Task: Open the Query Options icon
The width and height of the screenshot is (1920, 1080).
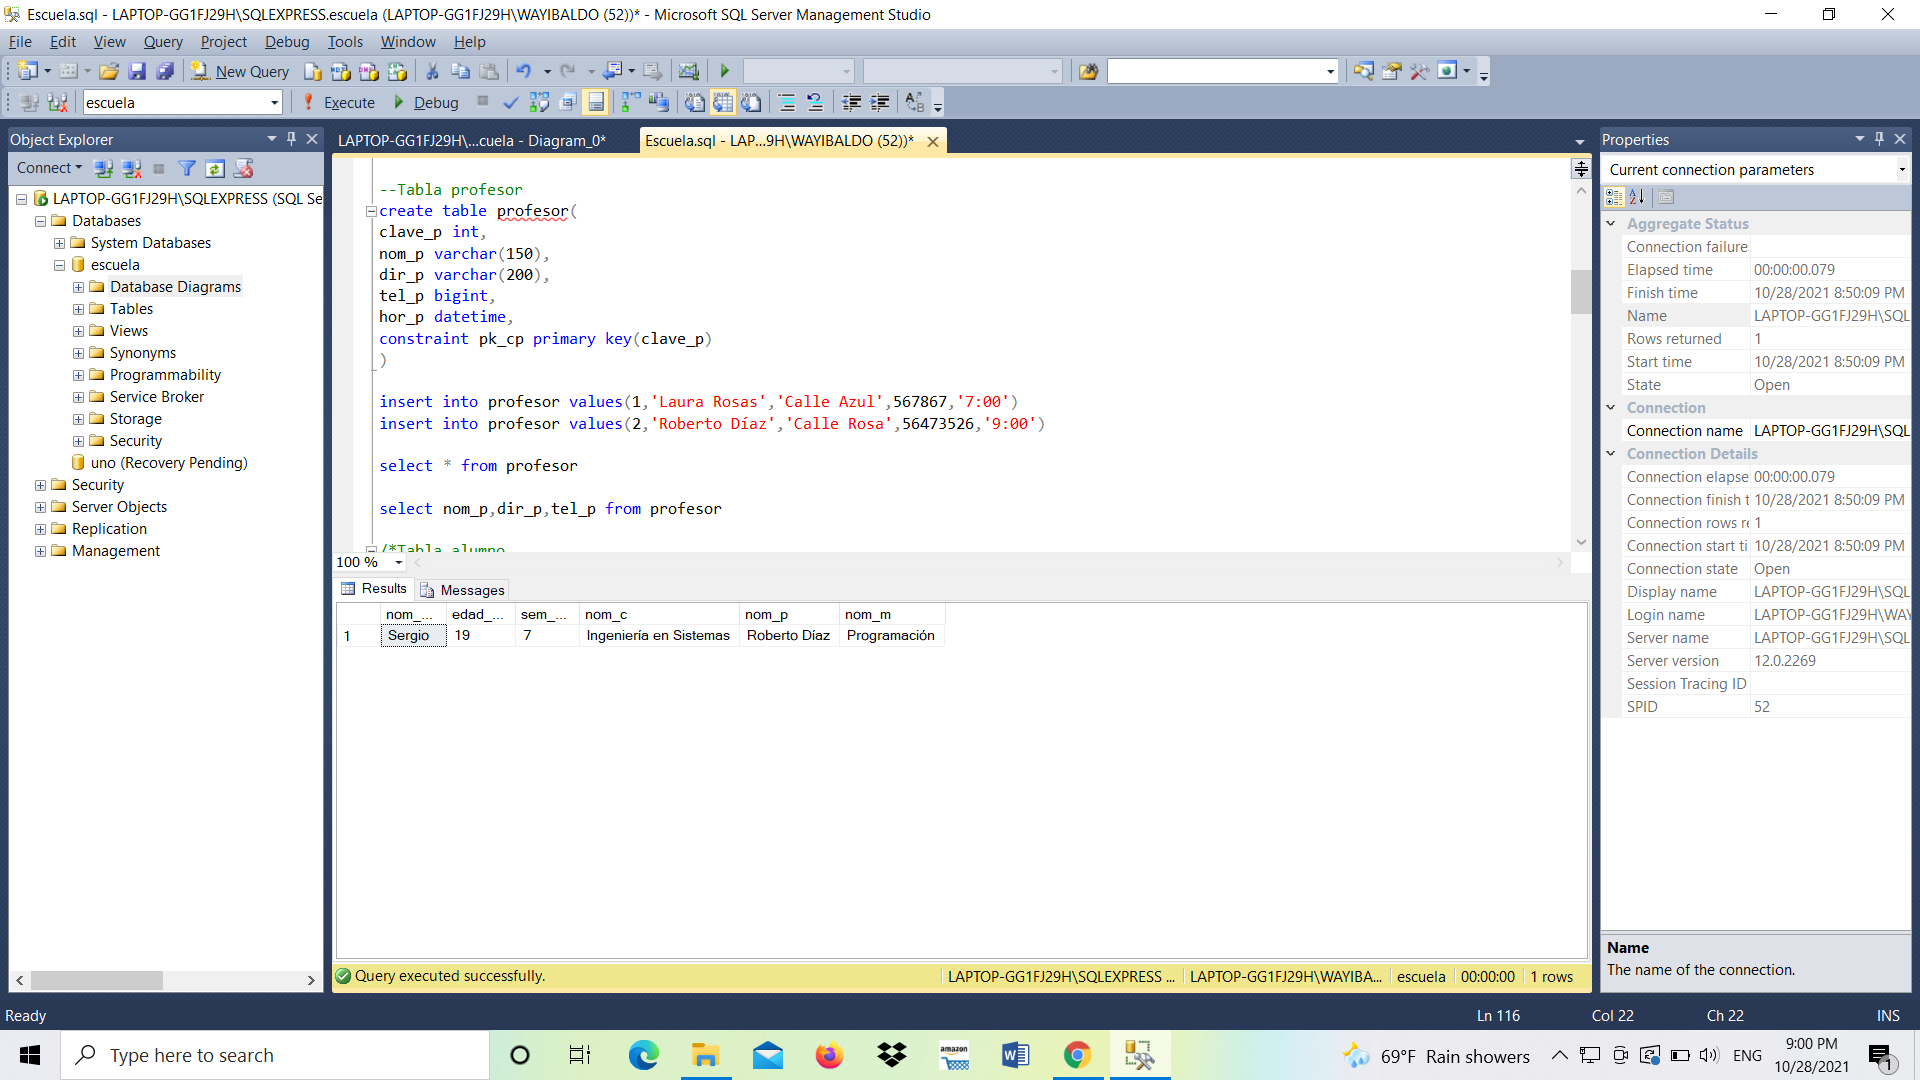Action: point(567,102)
